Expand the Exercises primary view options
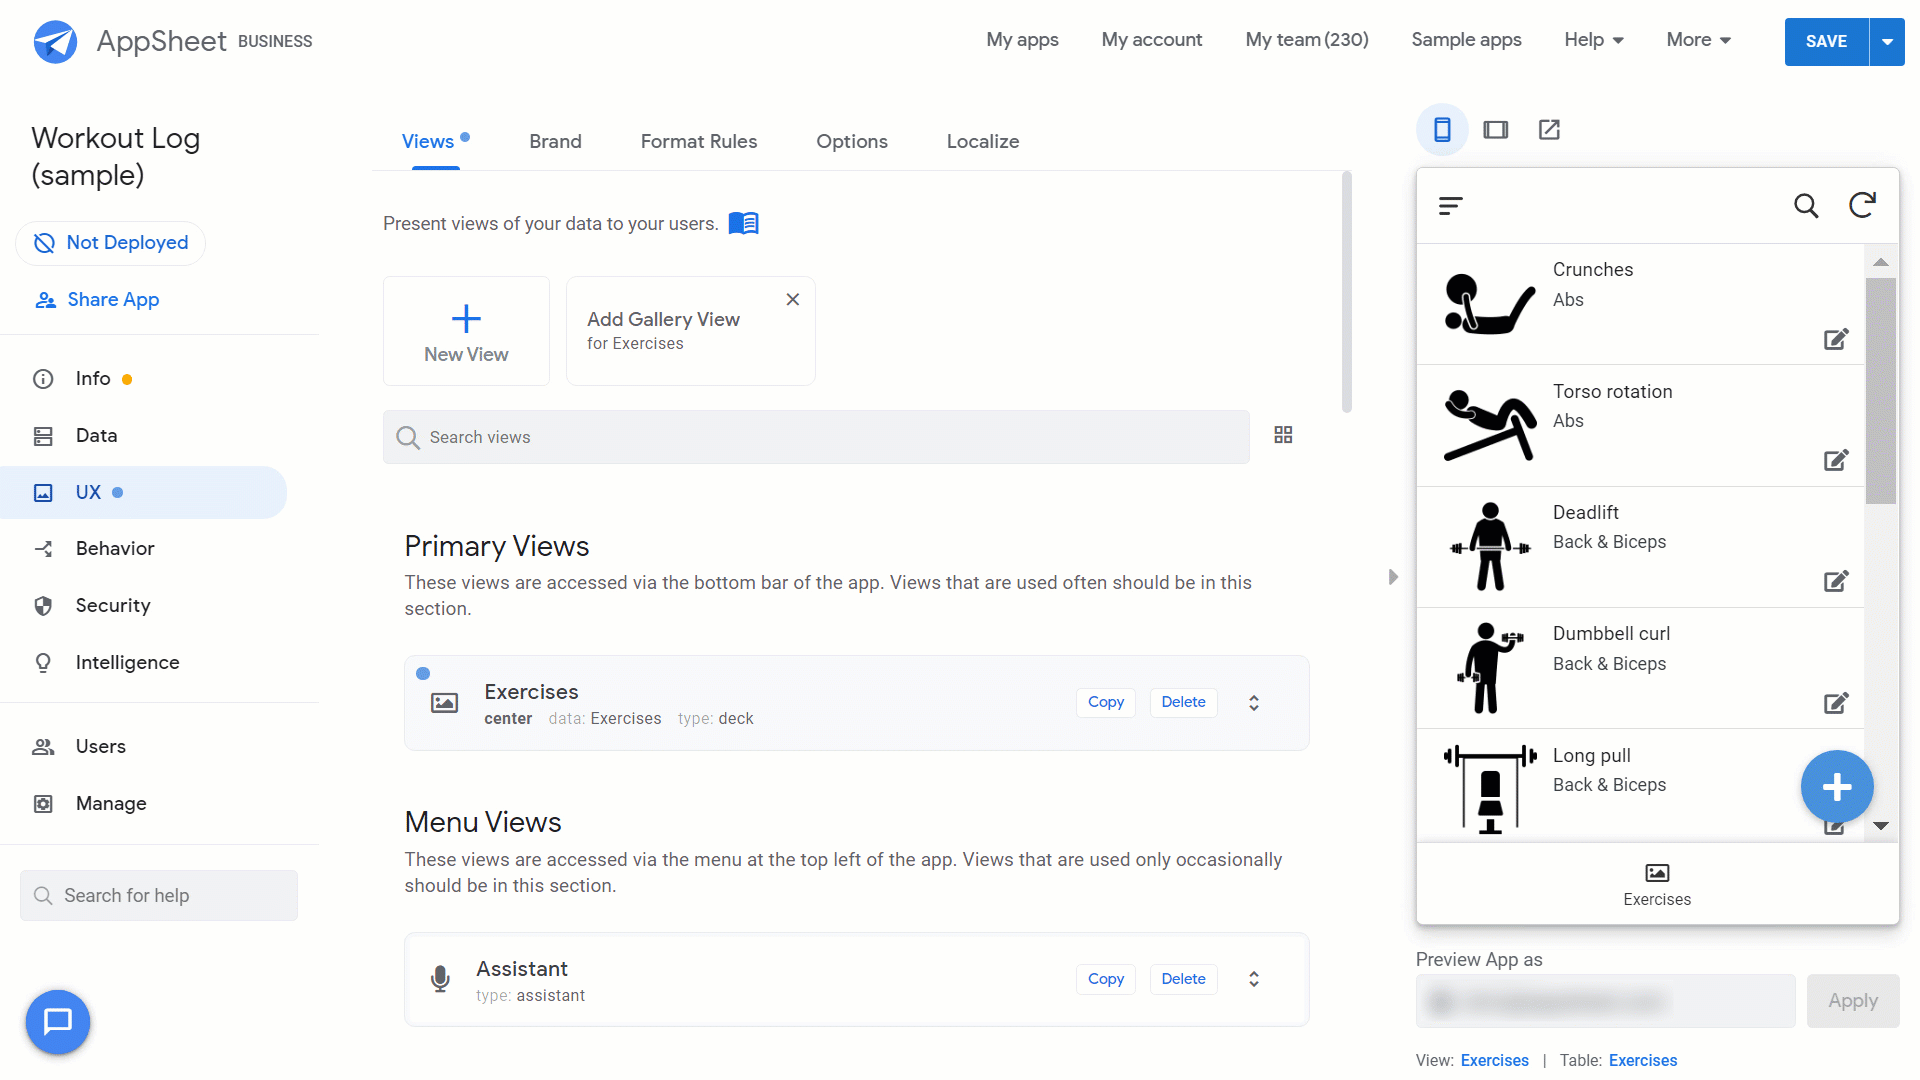 [x=1255, y=702]
